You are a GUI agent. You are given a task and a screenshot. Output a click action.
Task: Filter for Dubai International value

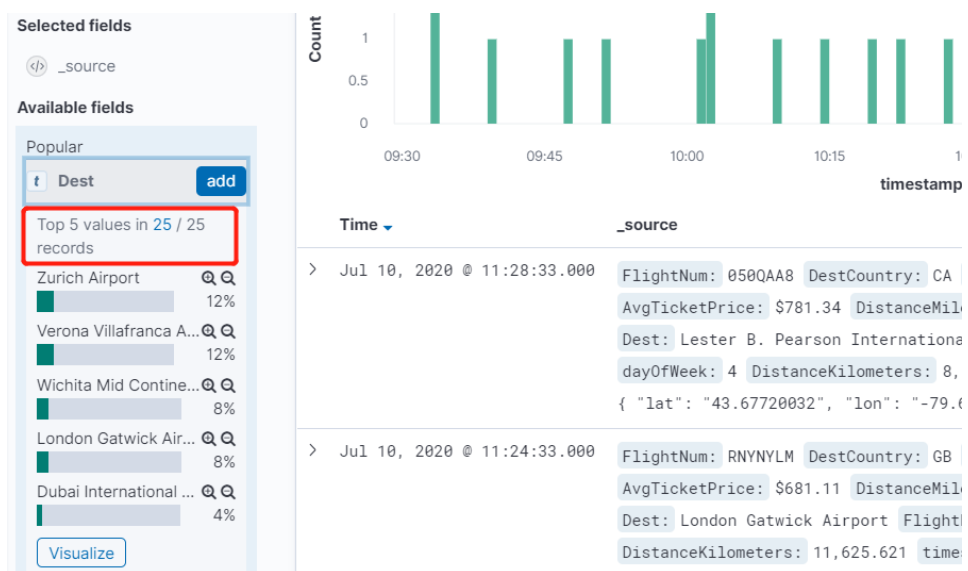click(x=209, y=492)
